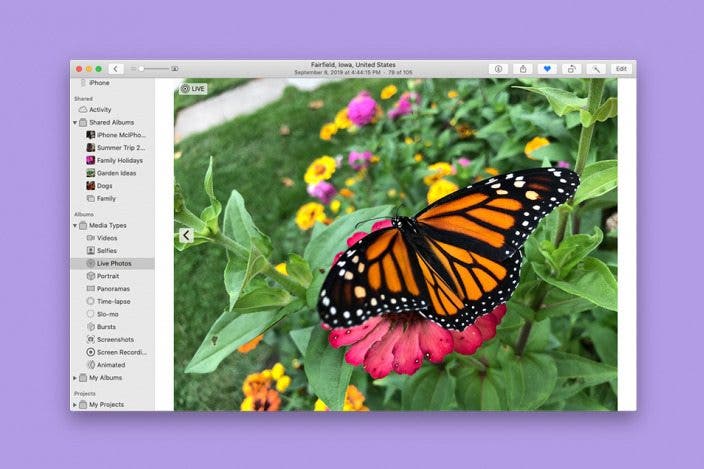Click the Edit button
Screen dimensions: 704x469
click(x=622, y=69)
